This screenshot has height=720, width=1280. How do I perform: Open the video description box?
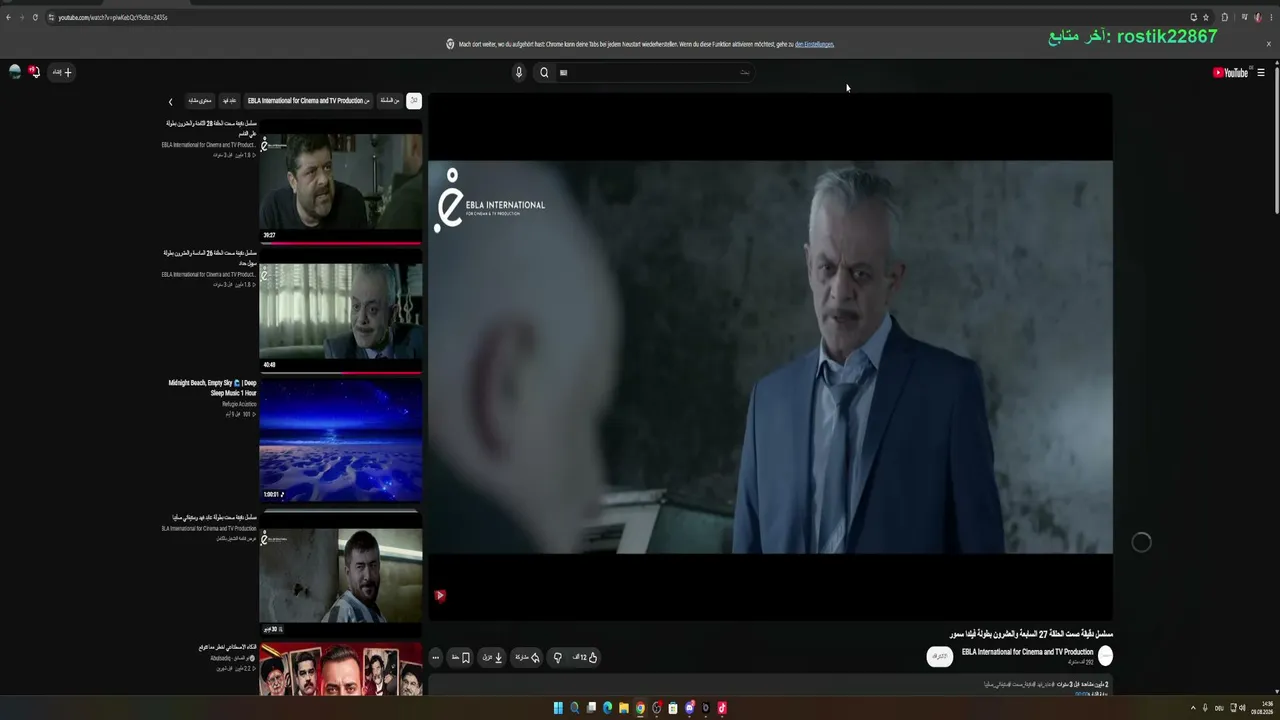[770, 686]
